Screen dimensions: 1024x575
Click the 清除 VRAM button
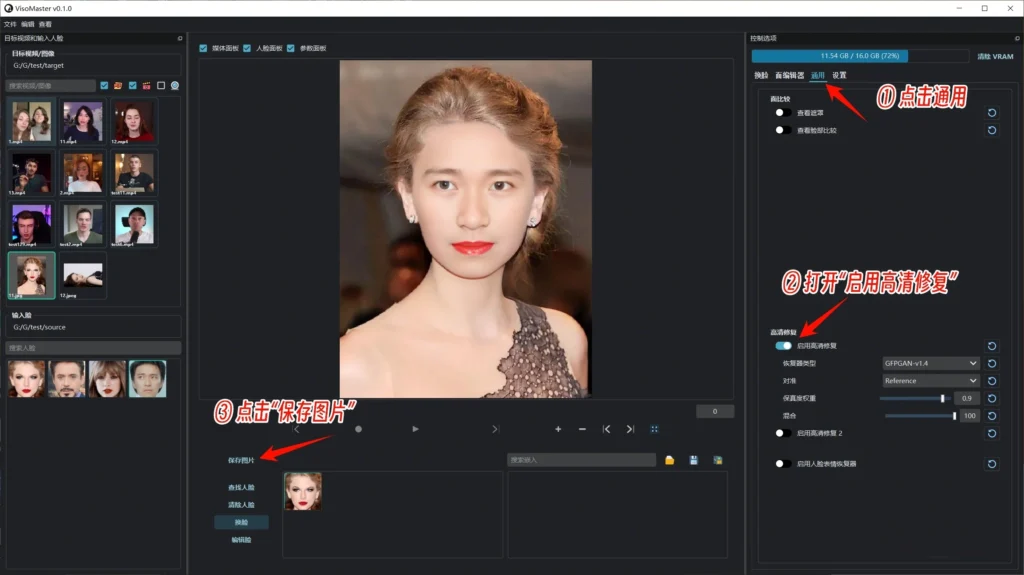pos(994,57)
